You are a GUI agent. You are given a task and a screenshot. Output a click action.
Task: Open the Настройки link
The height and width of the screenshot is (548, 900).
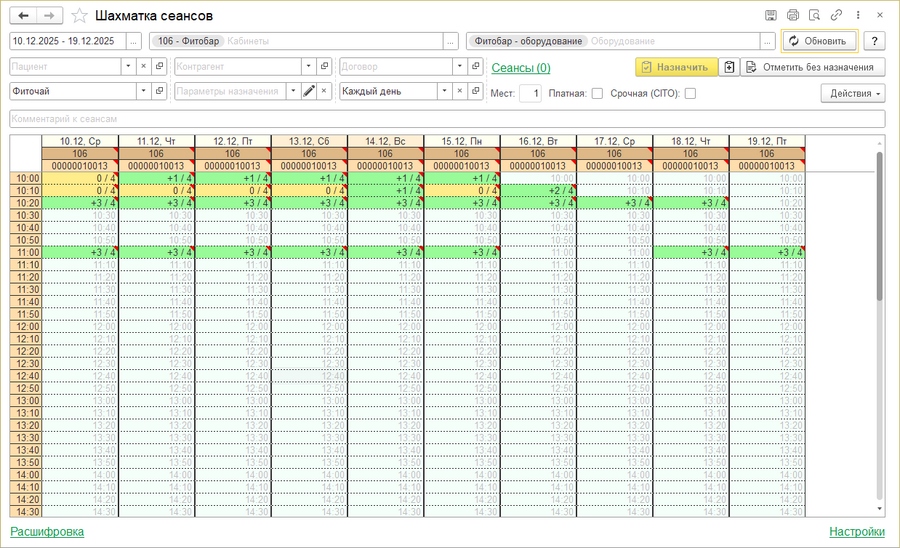click(857, 532)
